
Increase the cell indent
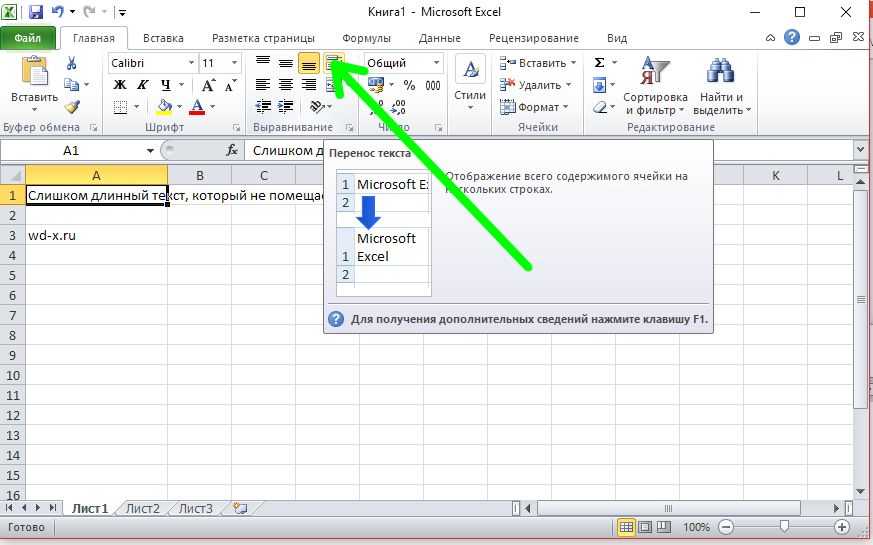pos(286,106)
